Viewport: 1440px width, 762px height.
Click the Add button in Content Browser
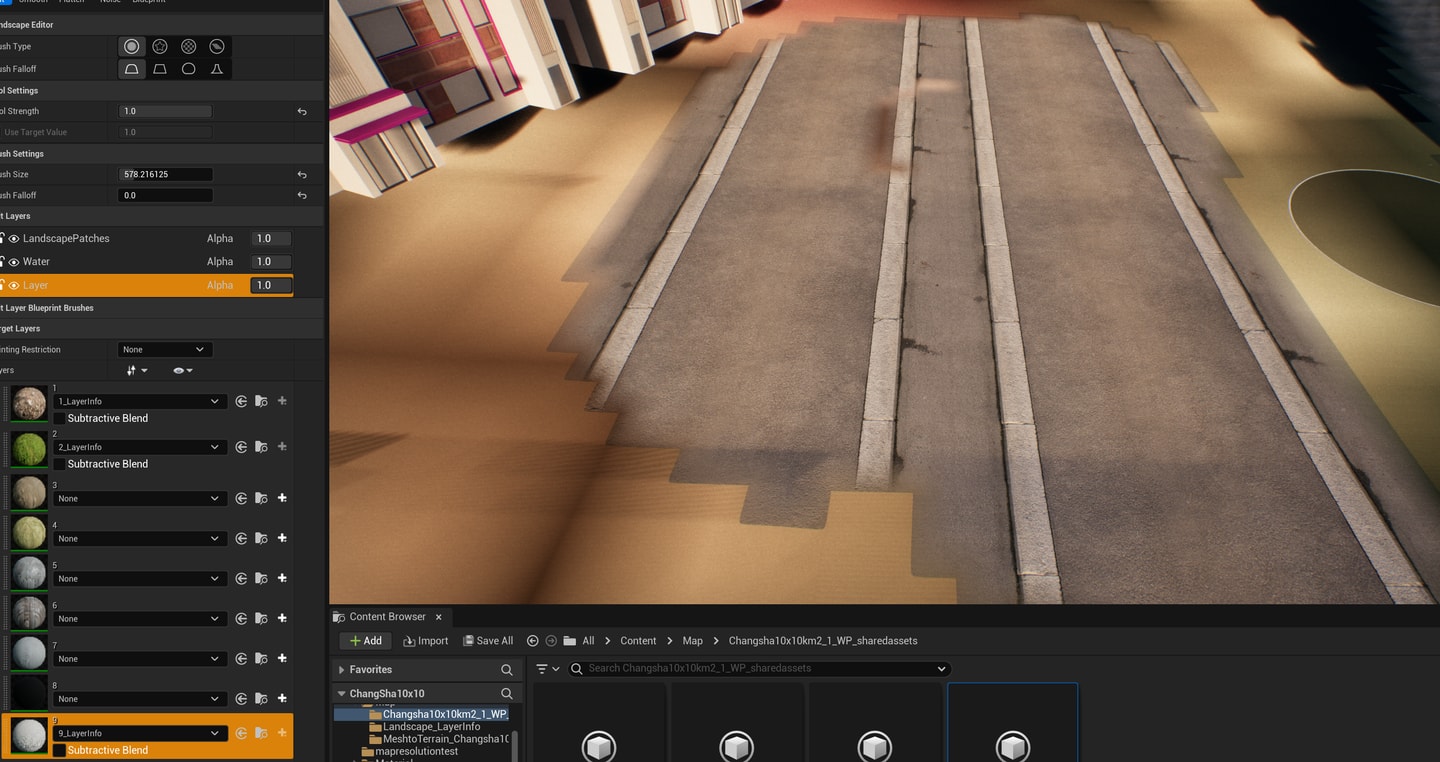tap(365, 641)
